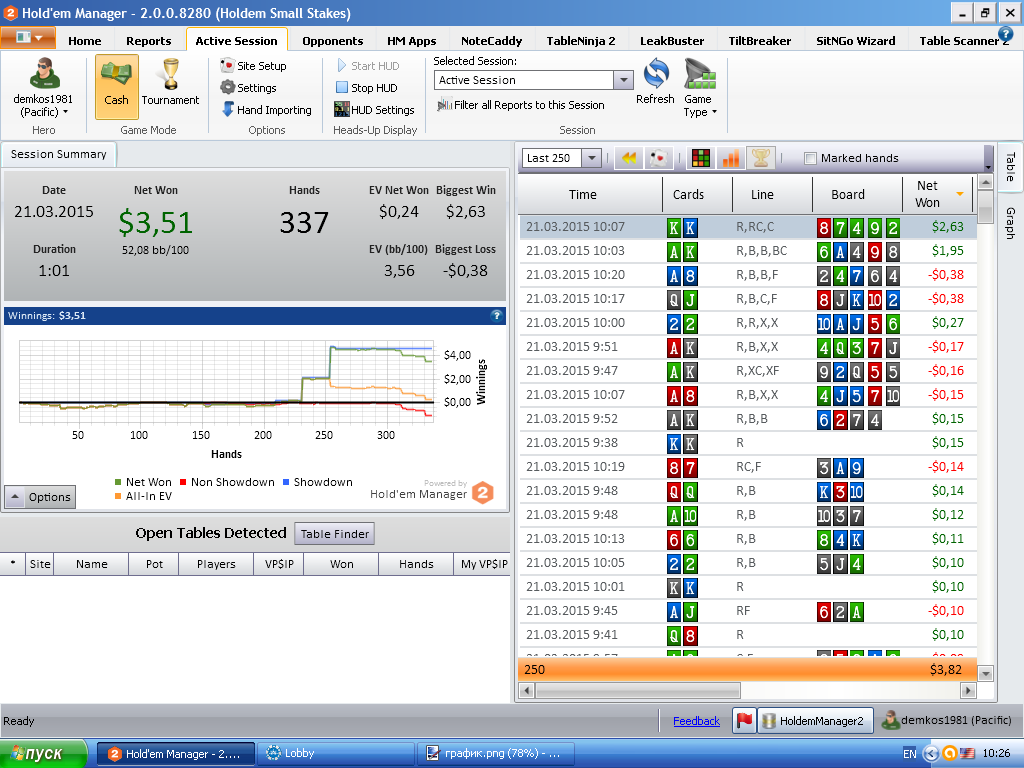The width and height of the screenshot is (1024, 768).
Task: Select the 10:03 hand winning $1,95
Action: coord(748,251)
